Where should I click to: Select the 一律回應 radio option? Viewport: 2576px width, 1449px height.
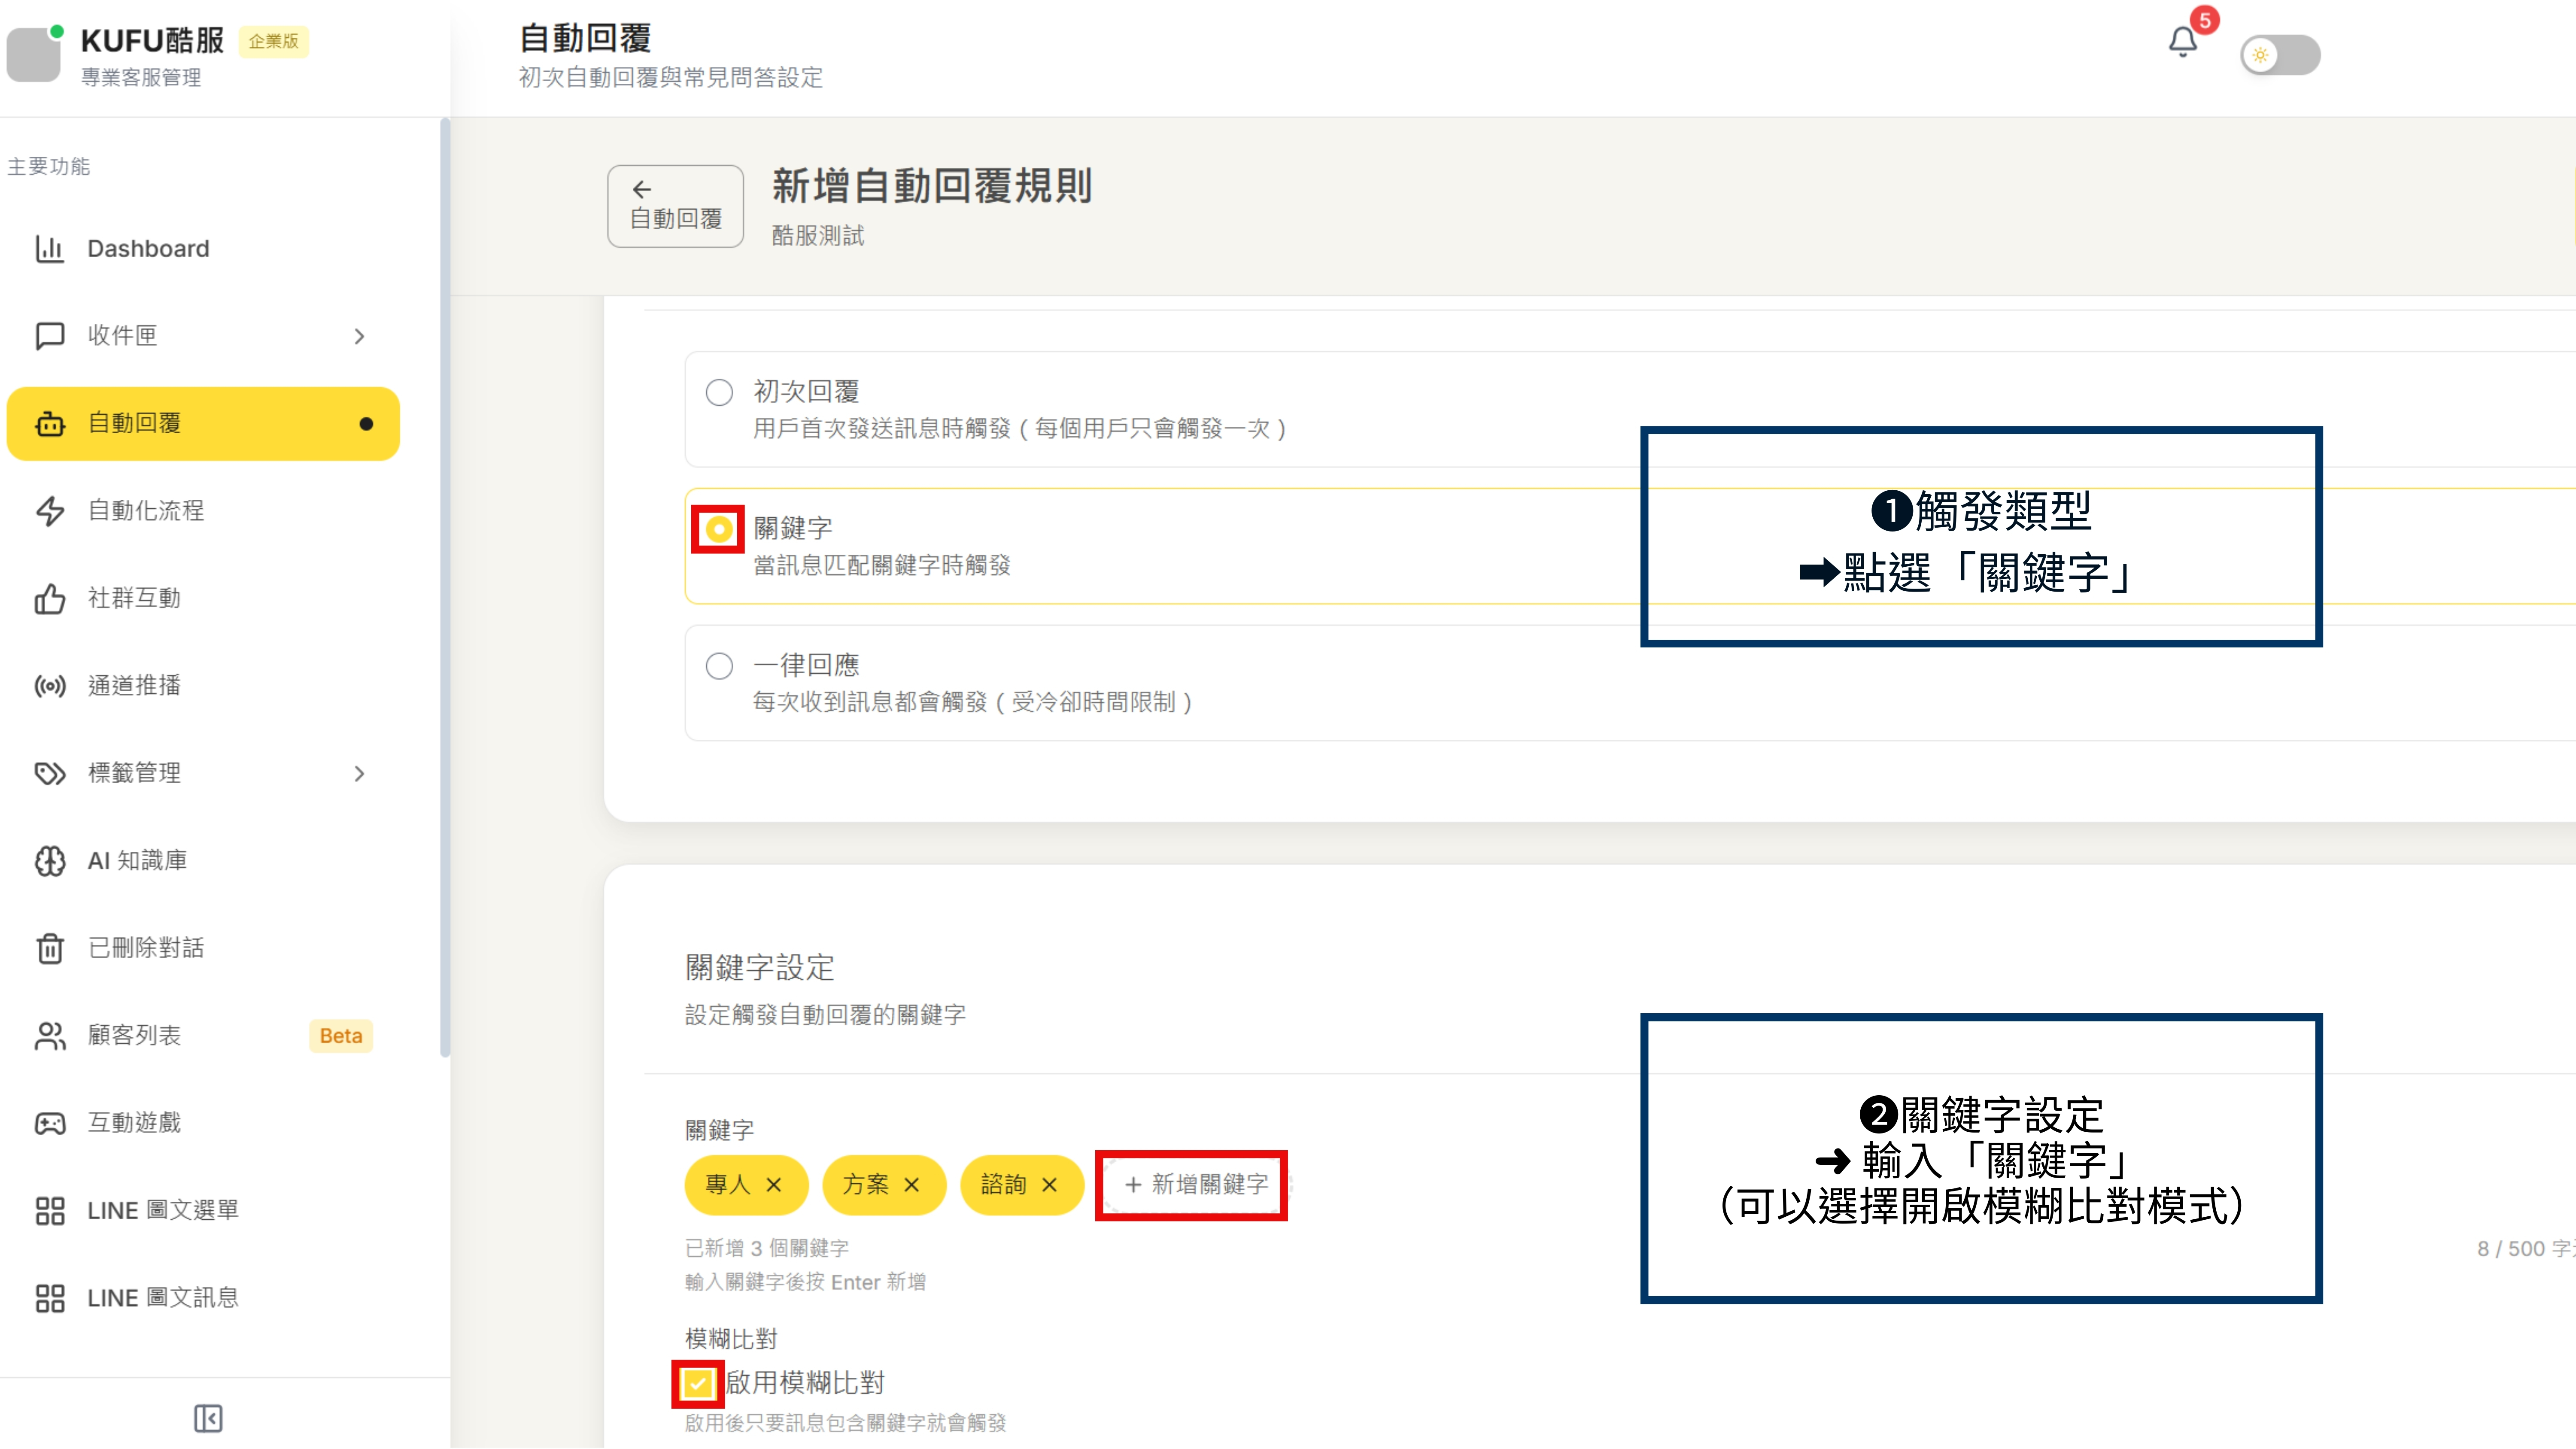[719, 666]
